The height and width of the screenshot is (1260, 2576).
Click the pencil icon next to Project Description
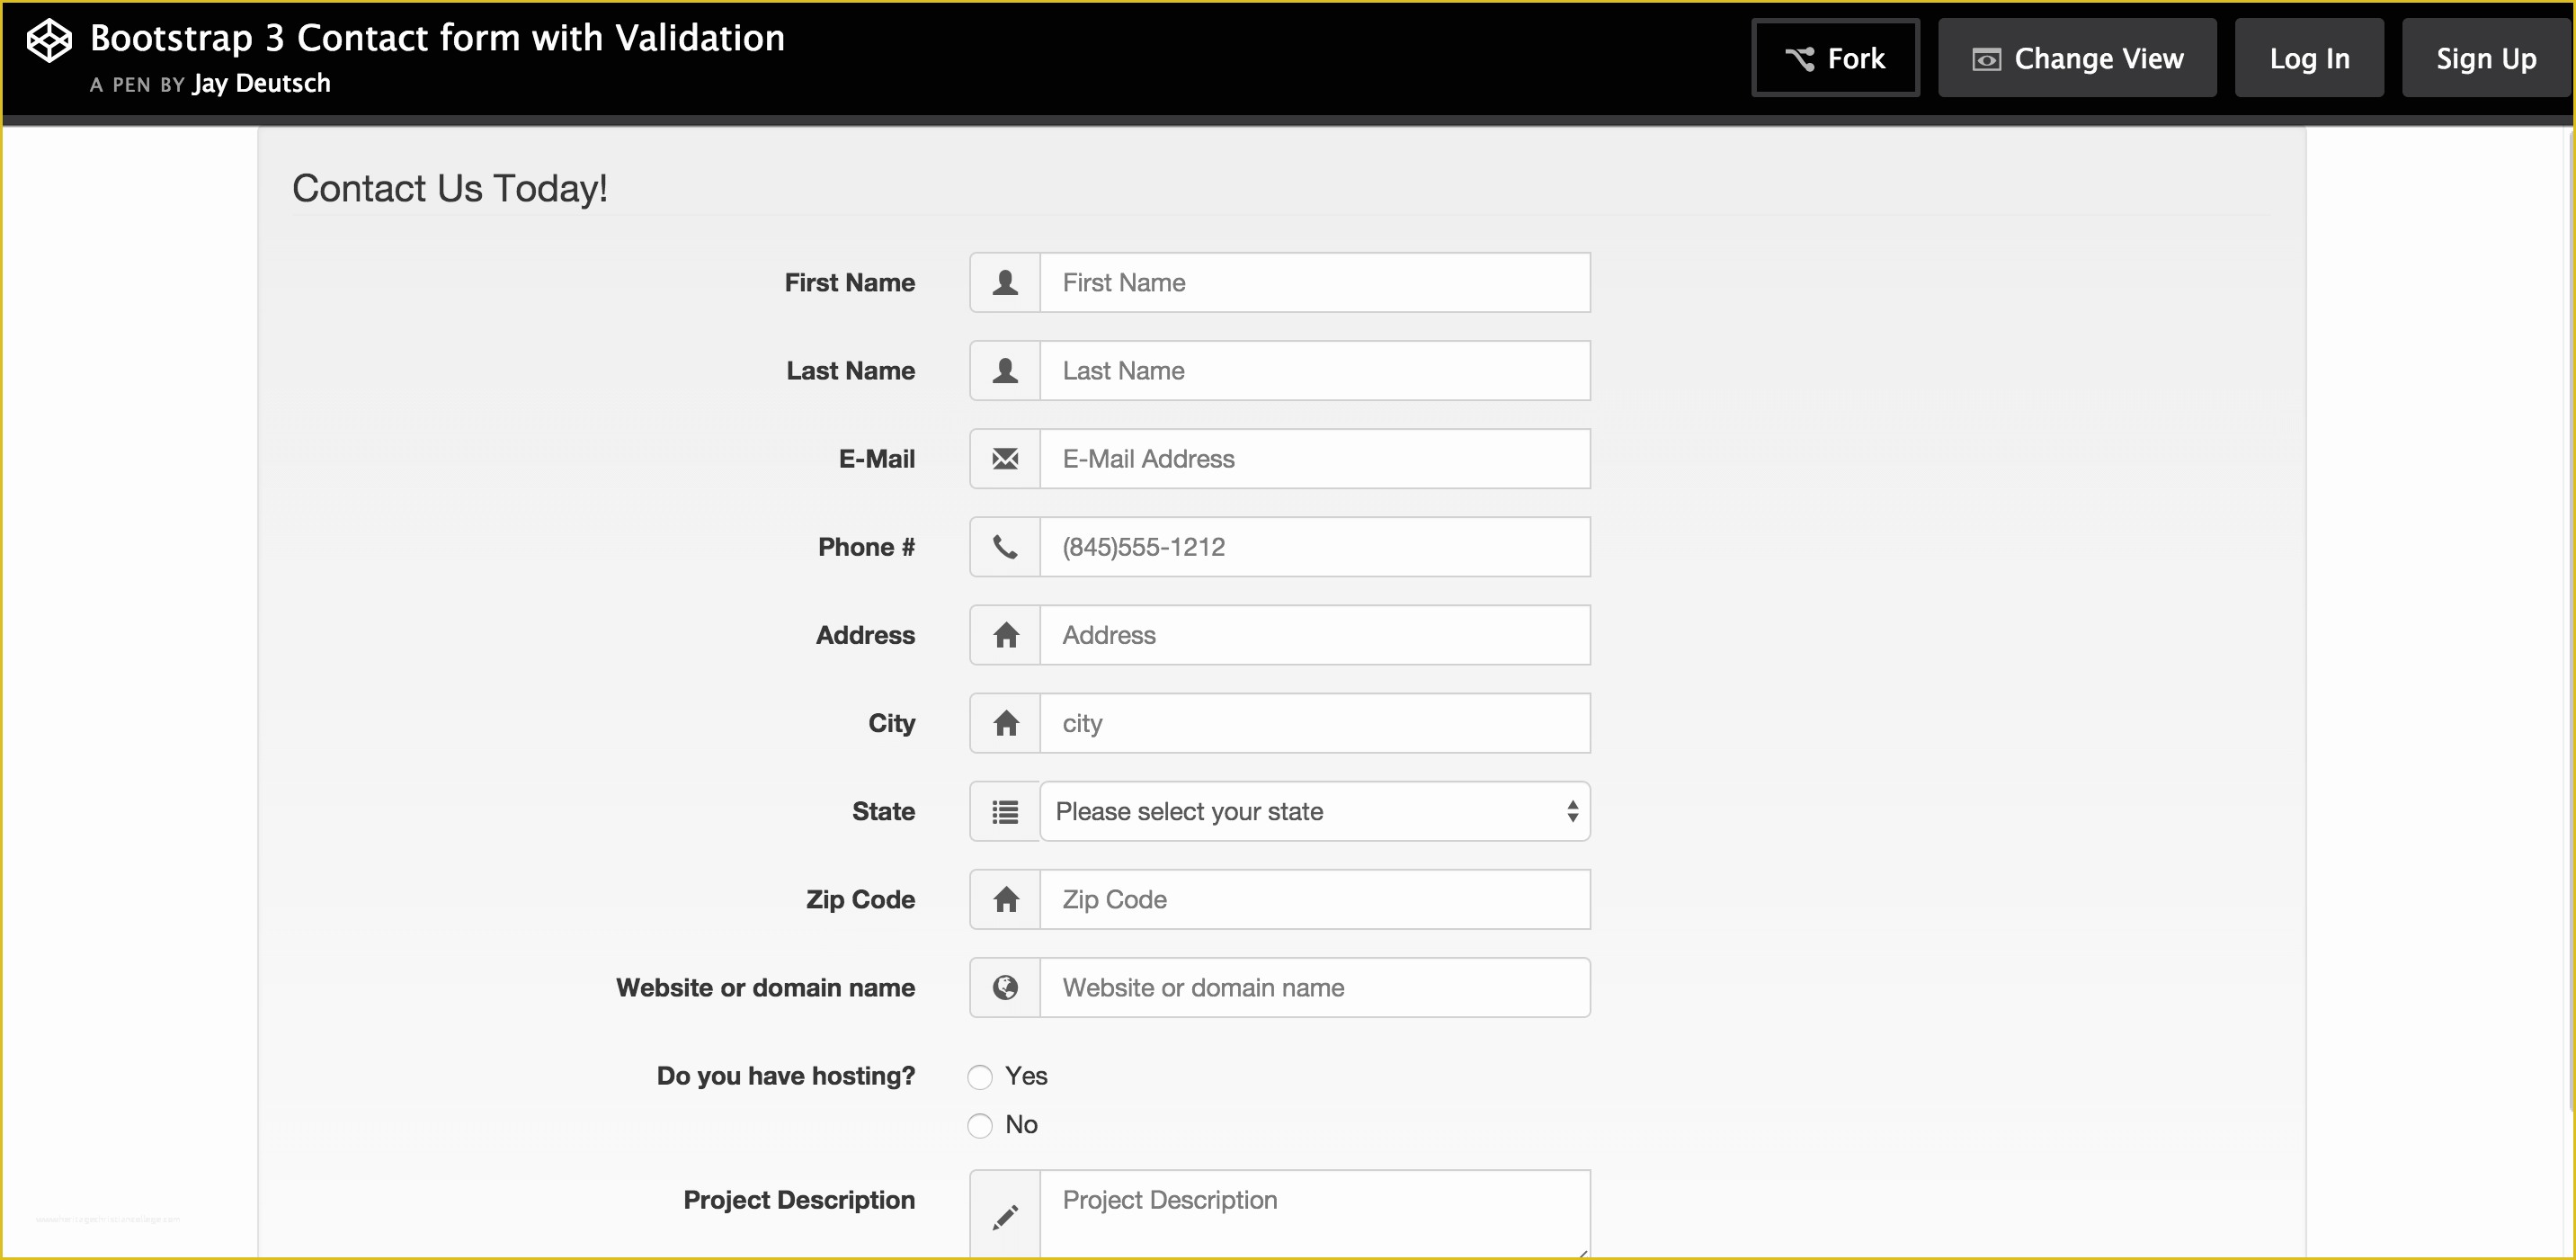coord(1003,1218)
